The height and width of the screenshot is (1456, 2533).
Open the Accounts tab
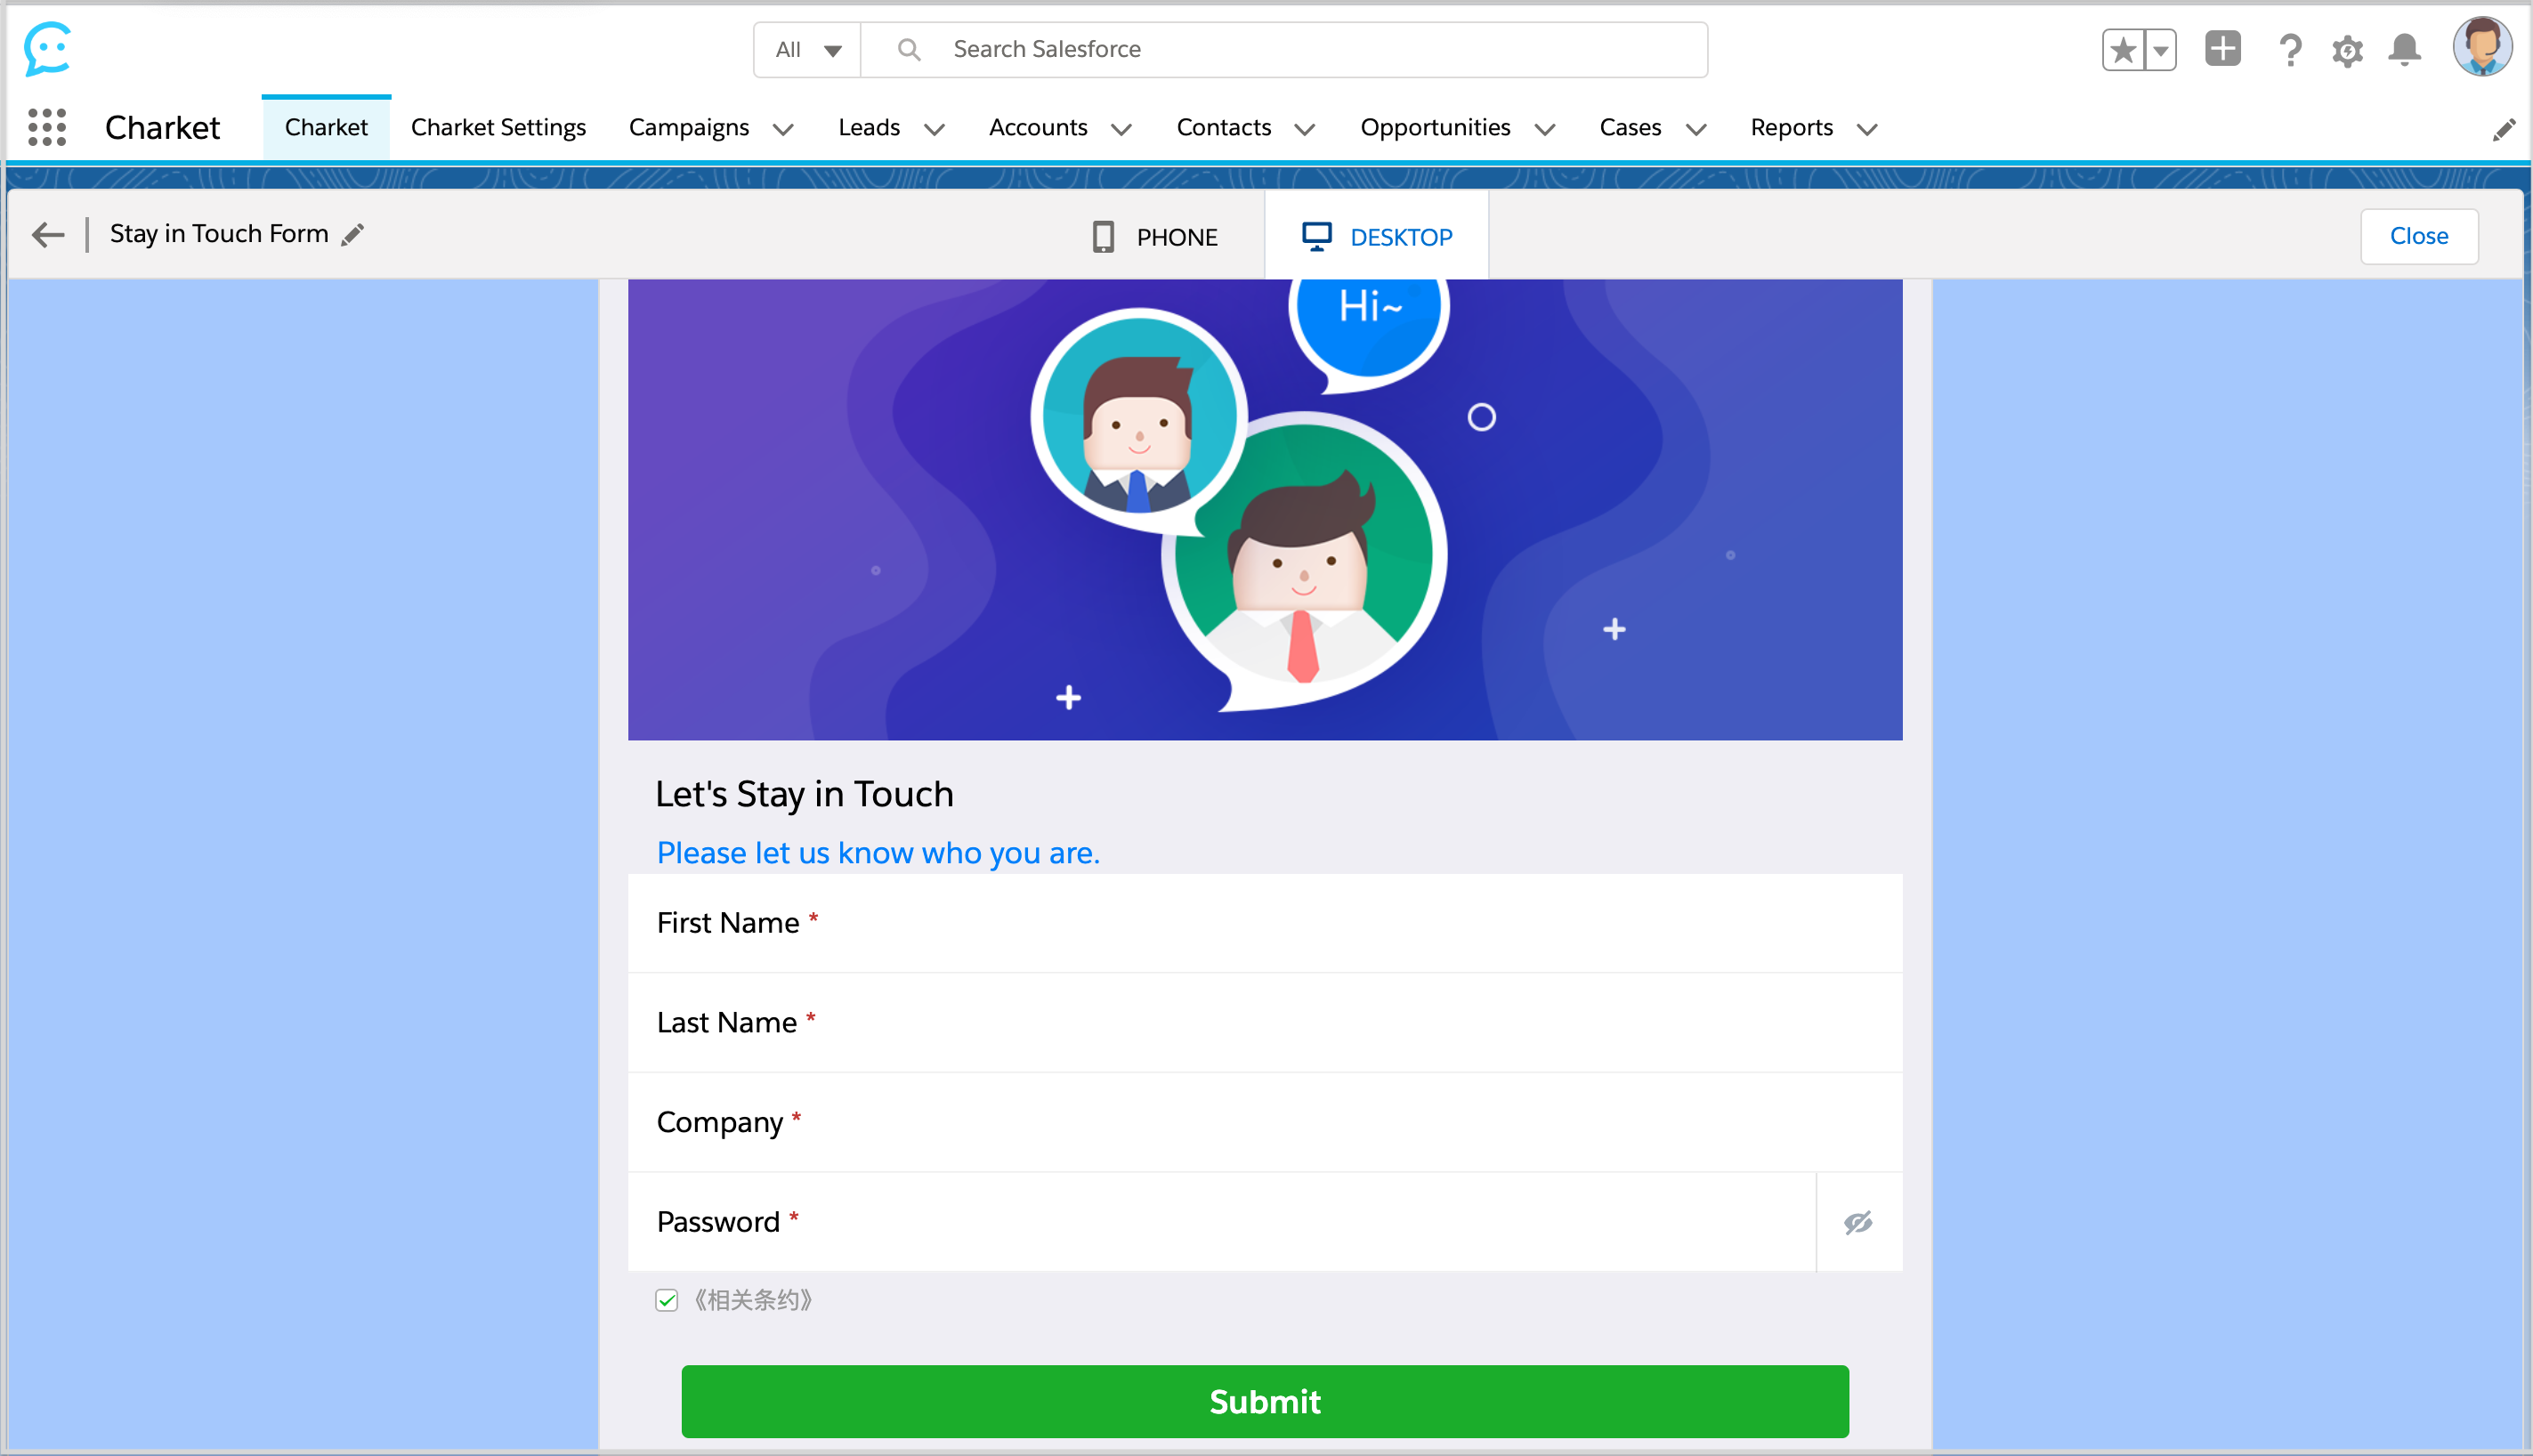click(x=1038, y=127)
